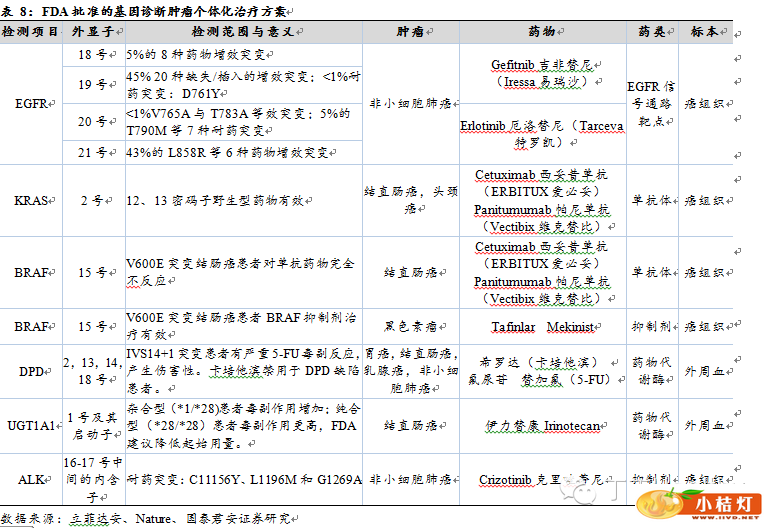Select the 标本 column header
Viewport: 769px width, 528px height.
click(x=704, y=32)
